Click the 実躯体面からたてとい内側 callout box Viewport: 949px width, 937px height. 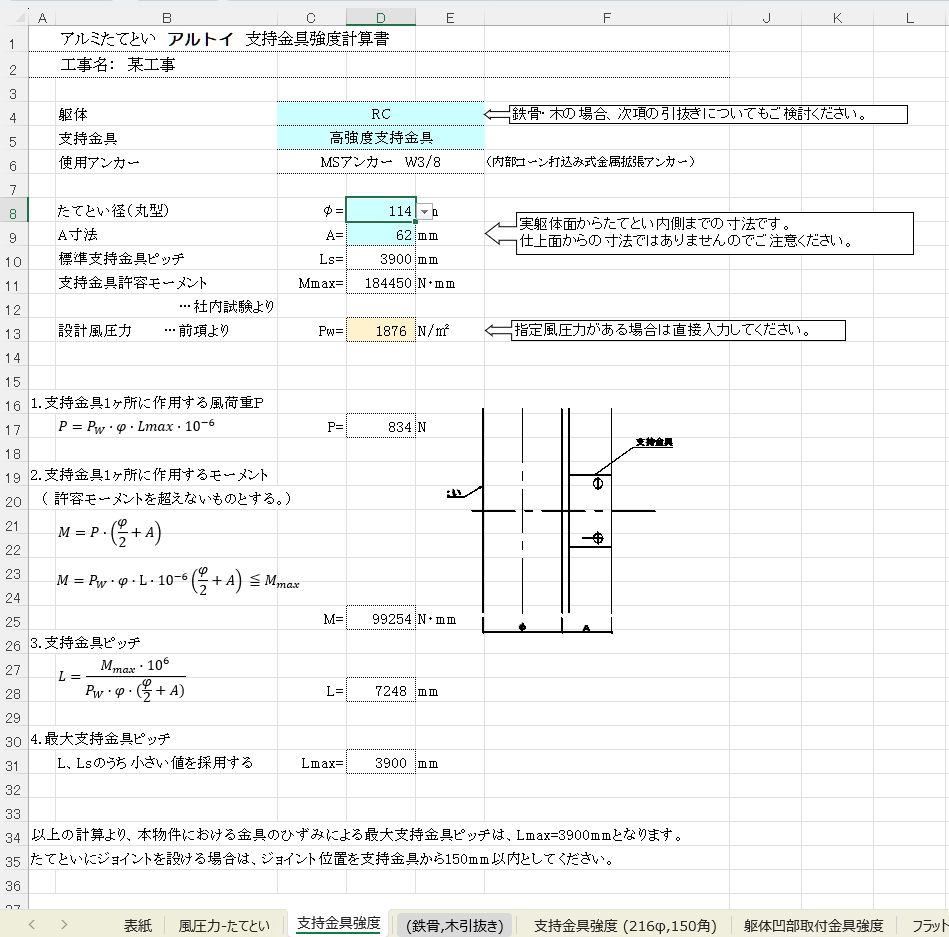(x=714, y=233)
